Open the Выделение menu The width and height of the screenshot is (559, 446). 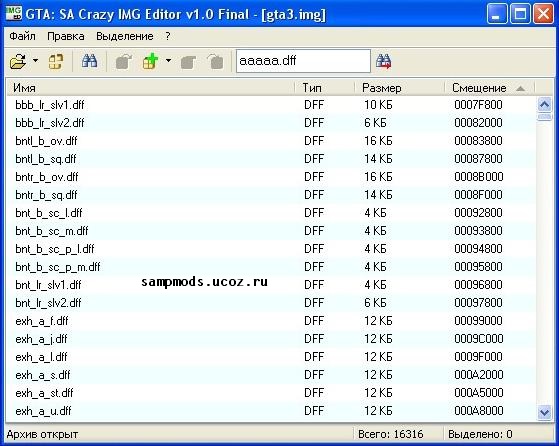[124, 36]
